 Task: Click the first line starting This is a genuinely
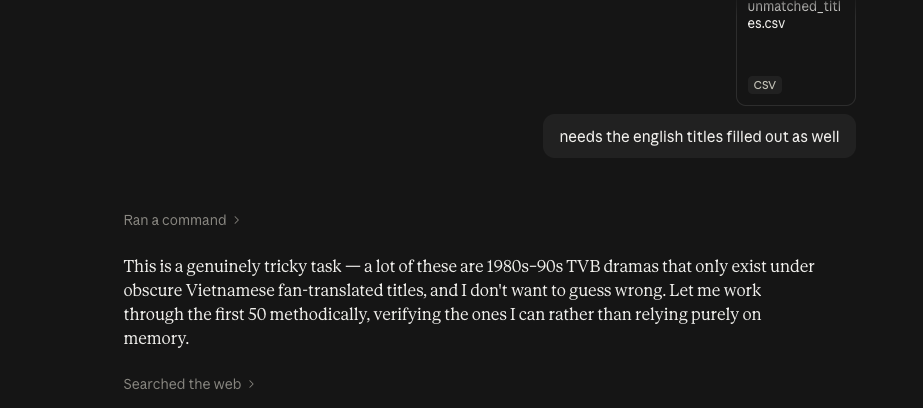point(469,267)
